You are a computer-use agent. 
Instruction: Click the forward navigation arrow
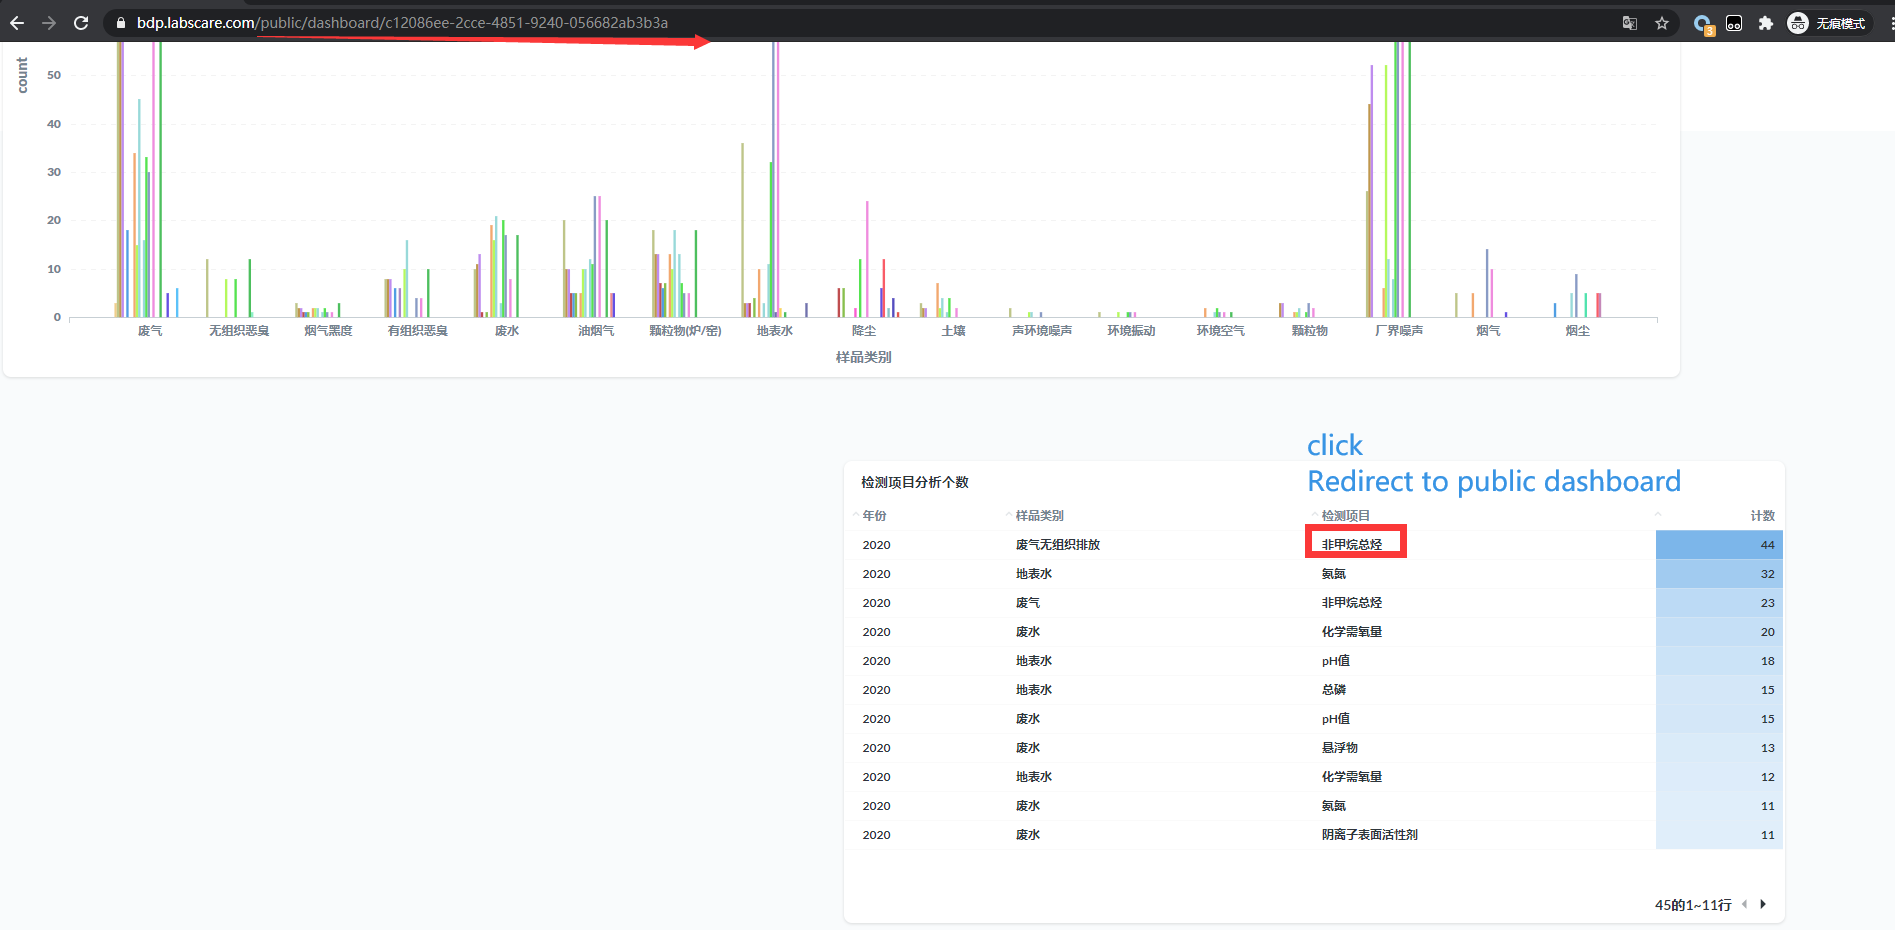(49, 22)
